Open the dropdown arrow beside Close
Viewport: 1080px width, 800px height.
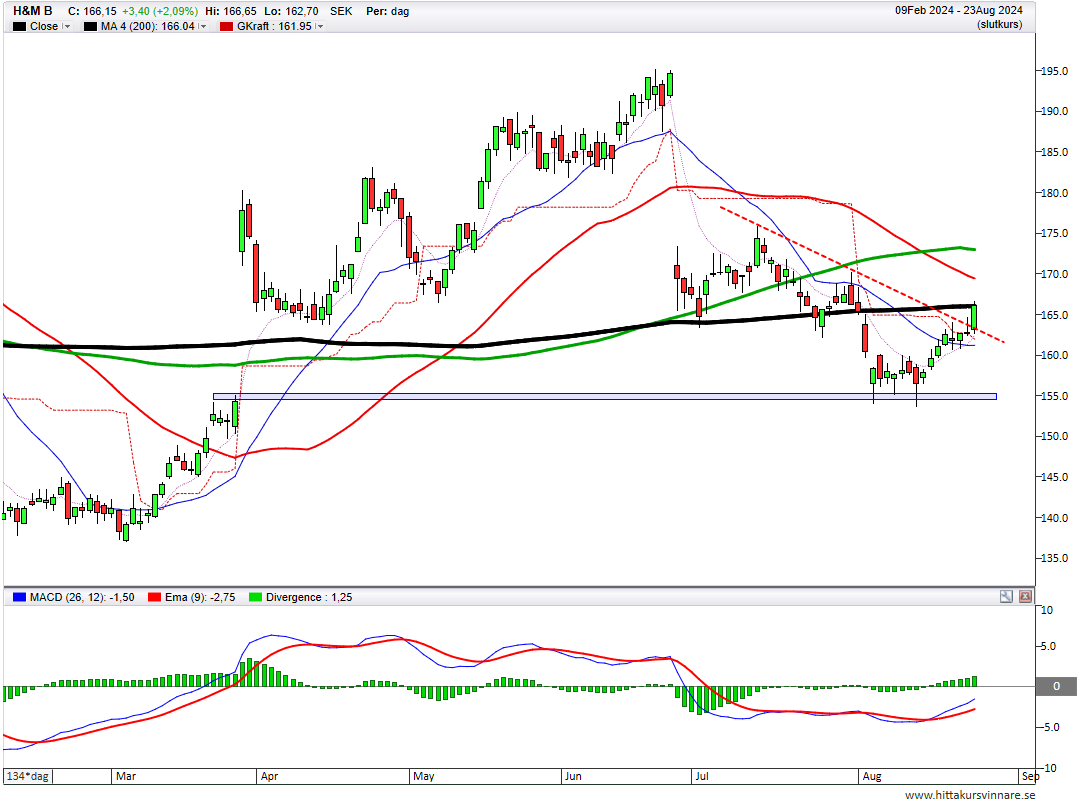click(67, 26)
